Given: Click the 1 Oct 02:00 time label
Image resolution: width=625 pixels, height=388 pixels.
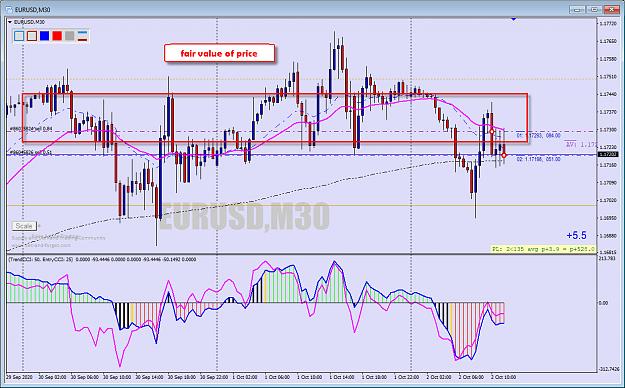Looking at the screenshot, I should click(245, 377).
